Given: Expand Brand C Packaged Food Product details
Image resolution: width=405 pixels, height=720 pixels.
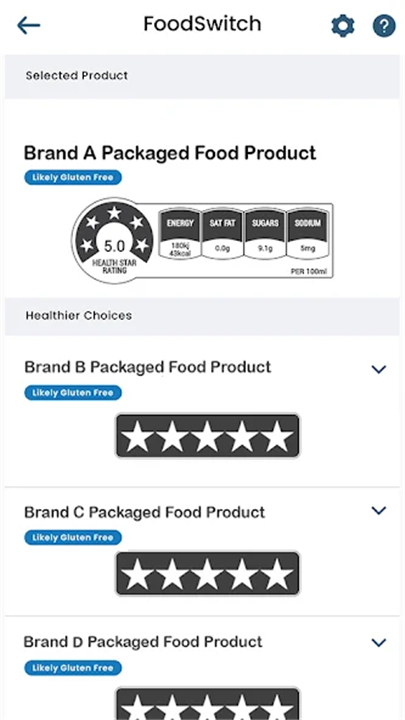Looking at the screenshot, I should [379, 510].
